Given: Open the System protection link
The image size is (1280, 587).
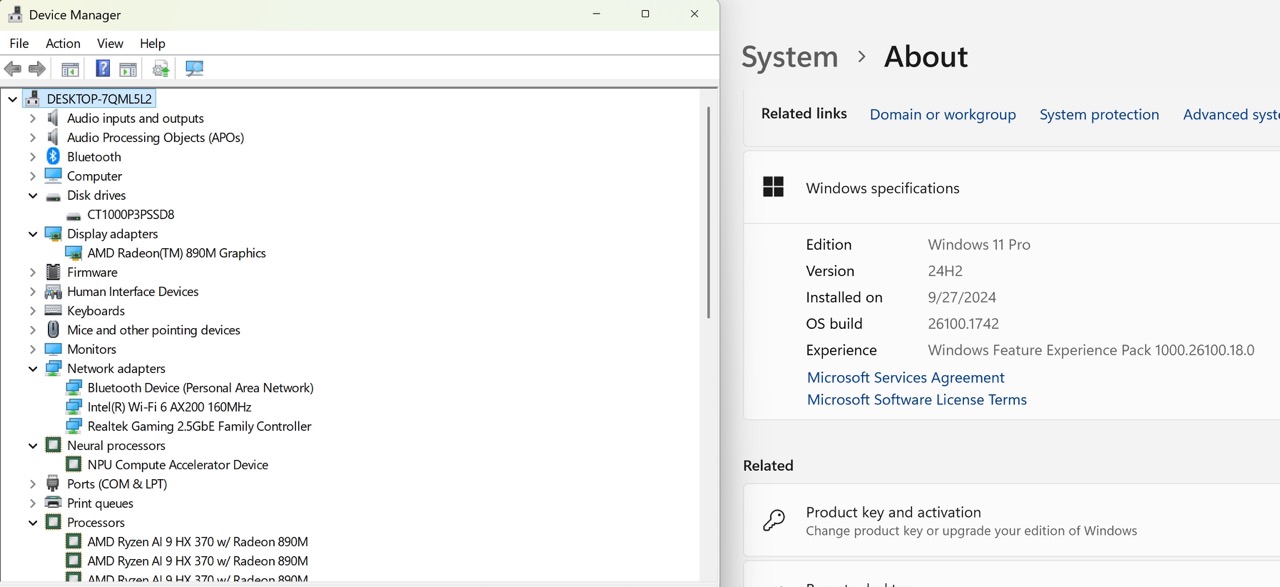Looking at the screenshot, I should [x=1099, y=114].
